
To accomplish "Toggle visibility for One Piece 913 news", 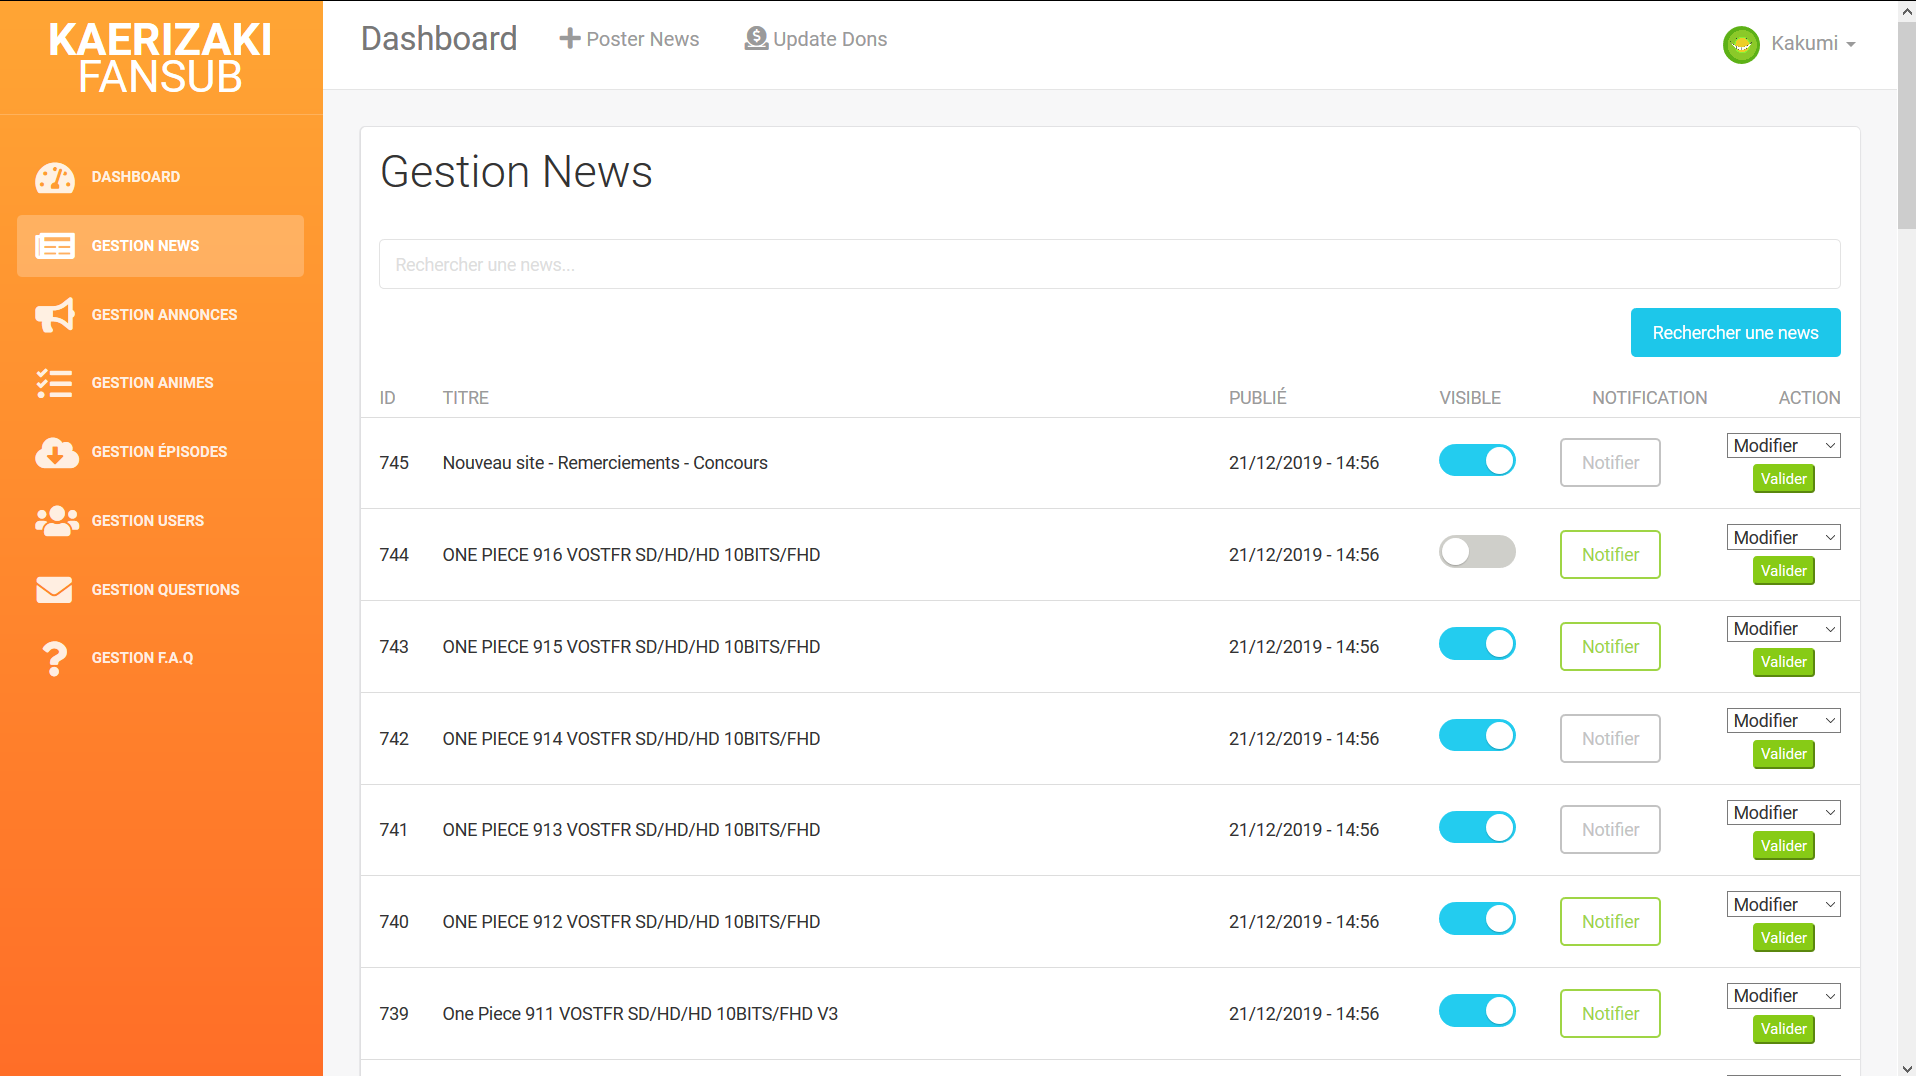I will coord(1477,828).
